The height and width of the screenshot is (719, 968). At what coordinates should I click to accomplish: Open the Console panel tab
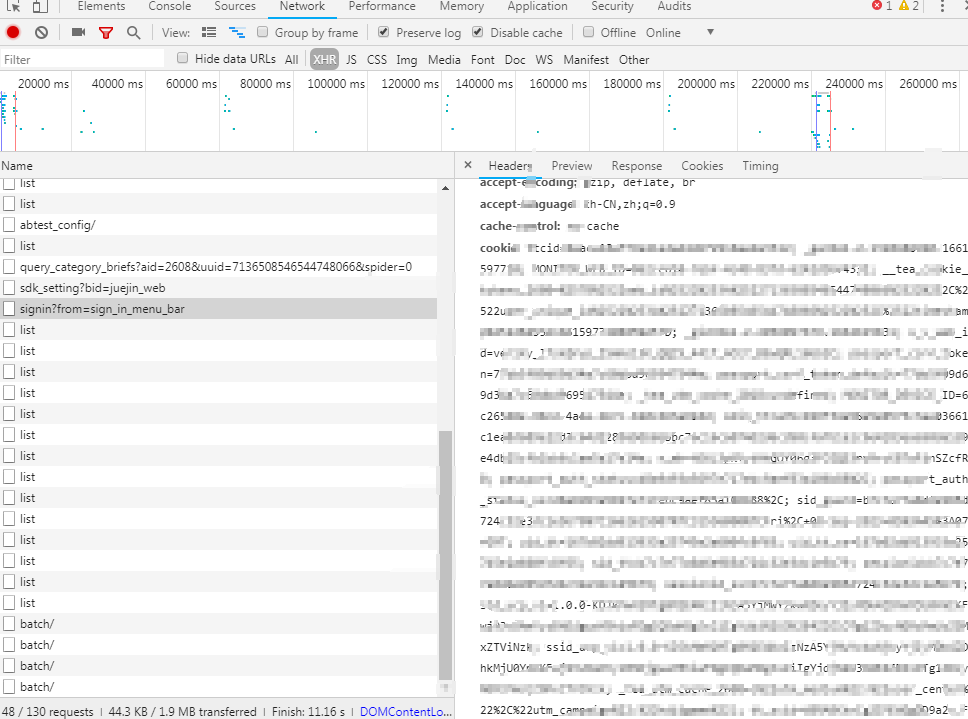click(170, 6)
